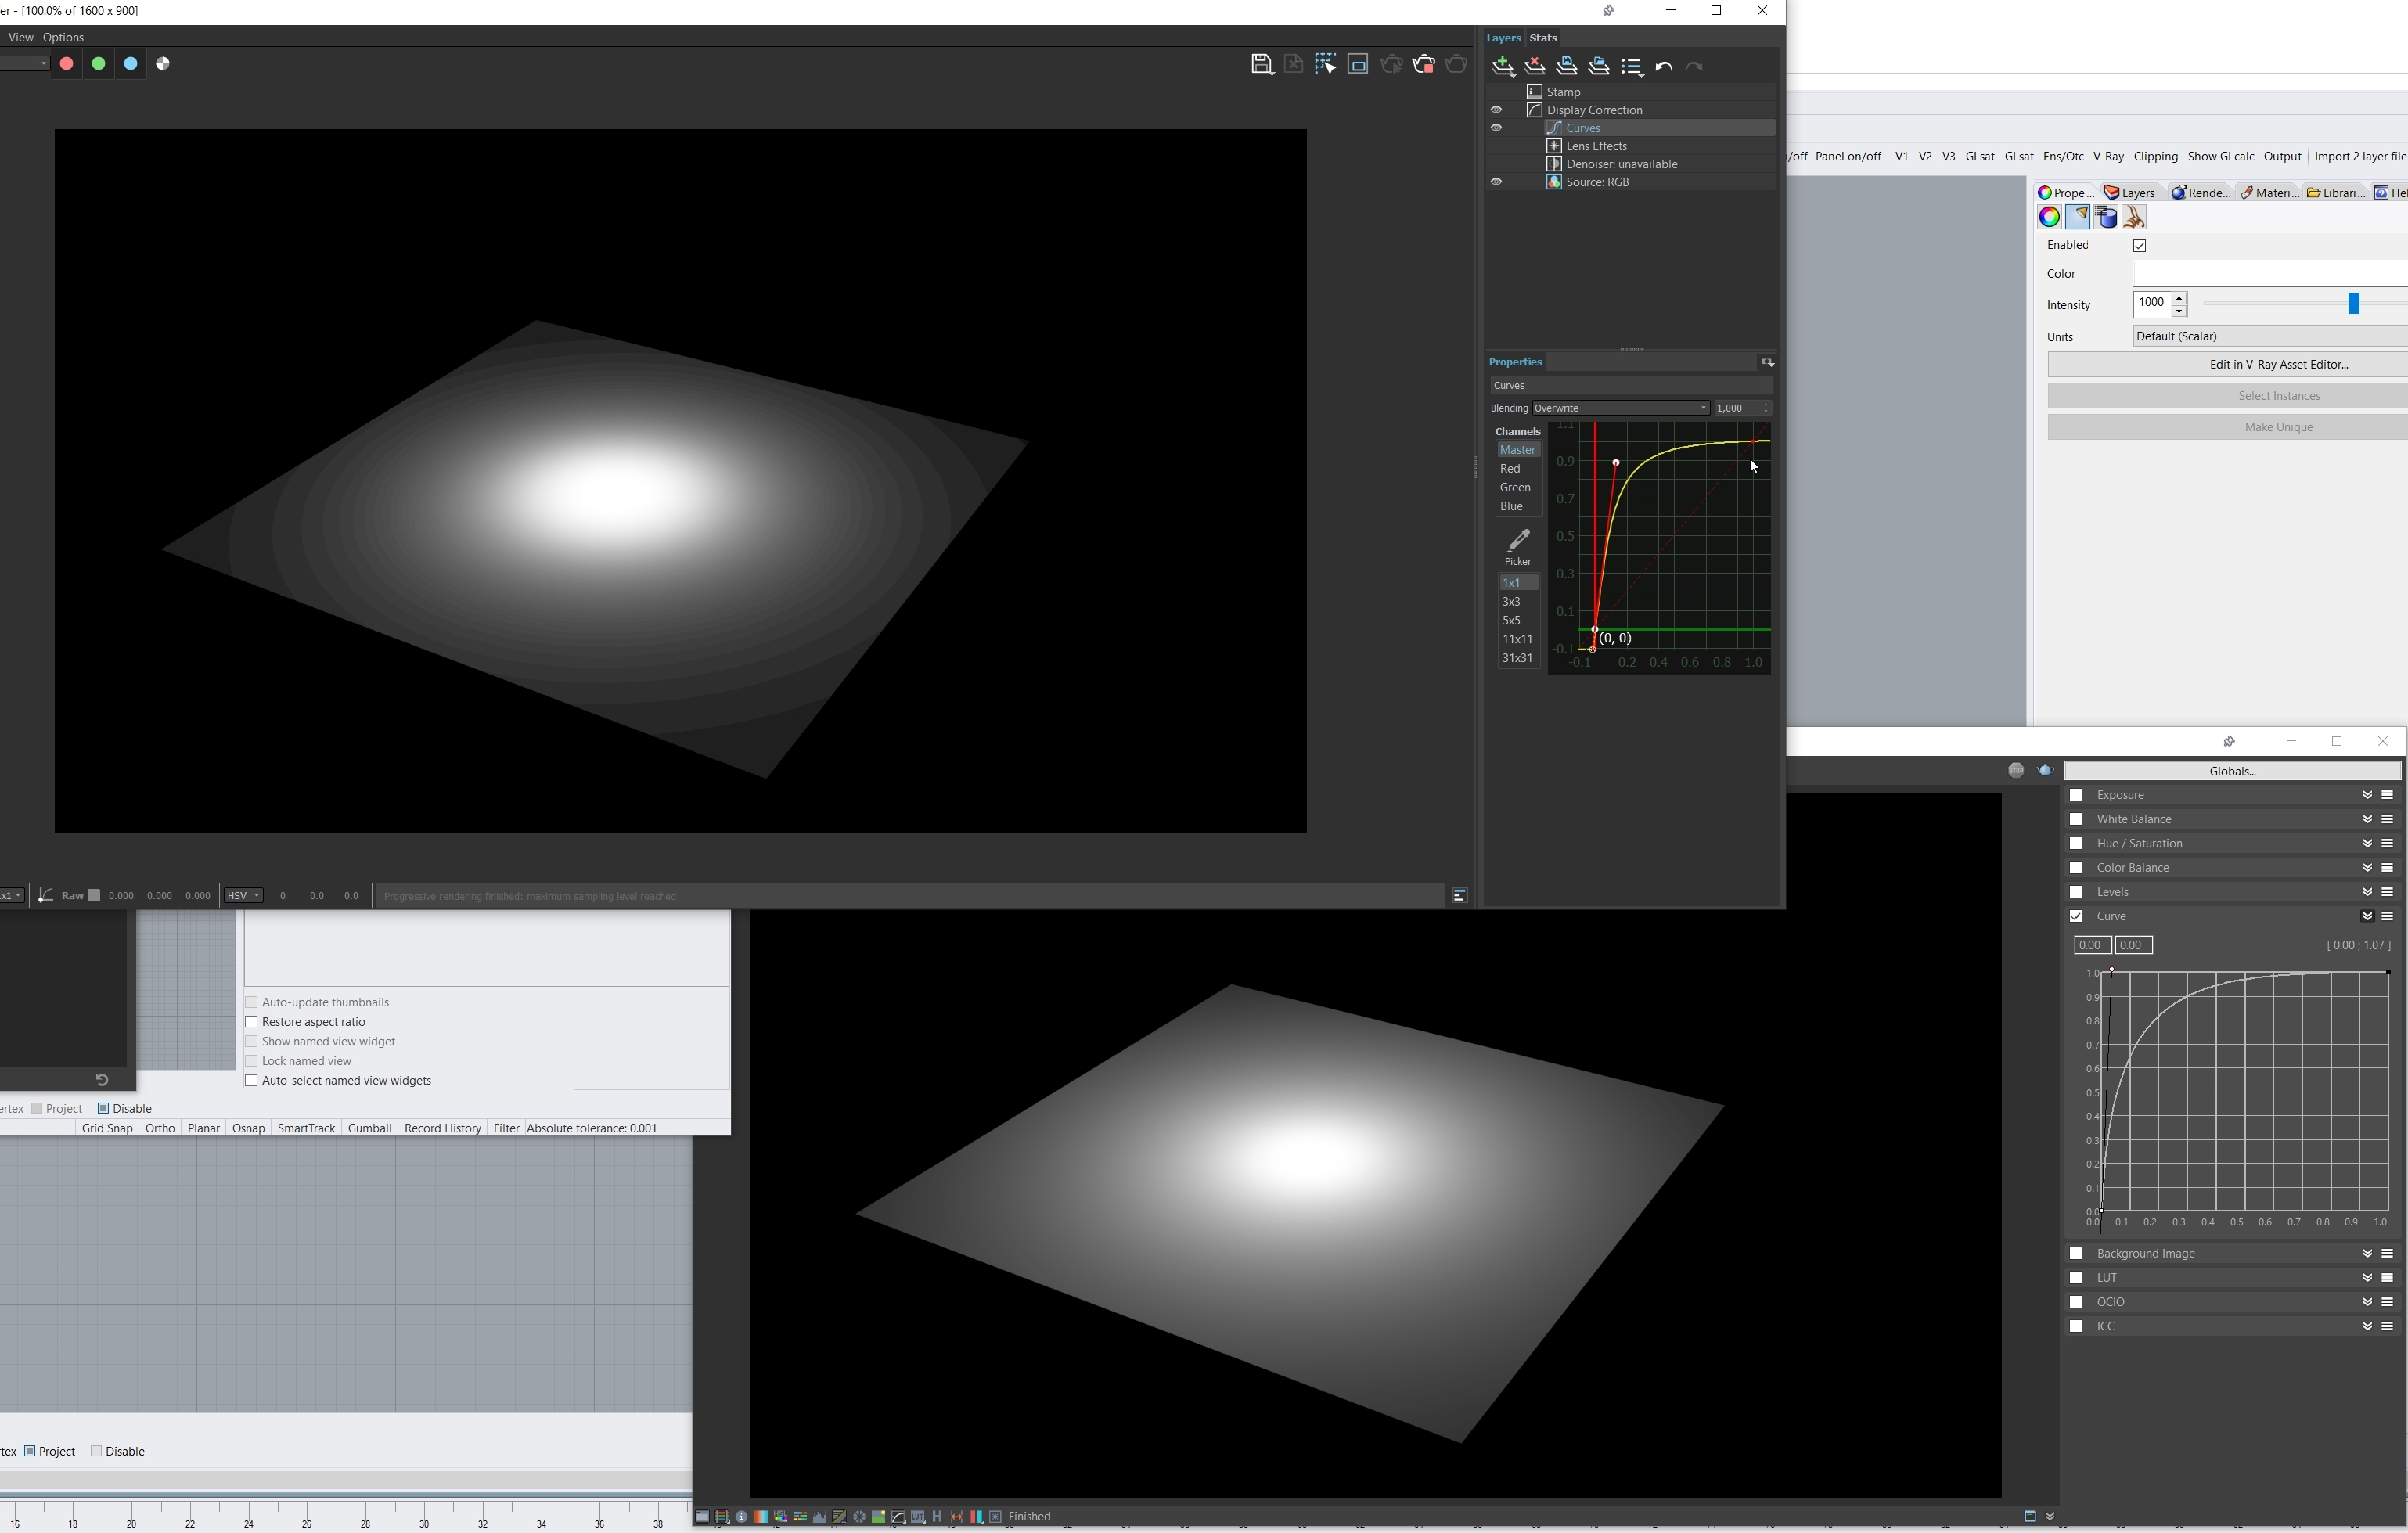Viewport: 2408px width, 1533px height.
Task: Open the Options menu in VFB
Action: 63,37
